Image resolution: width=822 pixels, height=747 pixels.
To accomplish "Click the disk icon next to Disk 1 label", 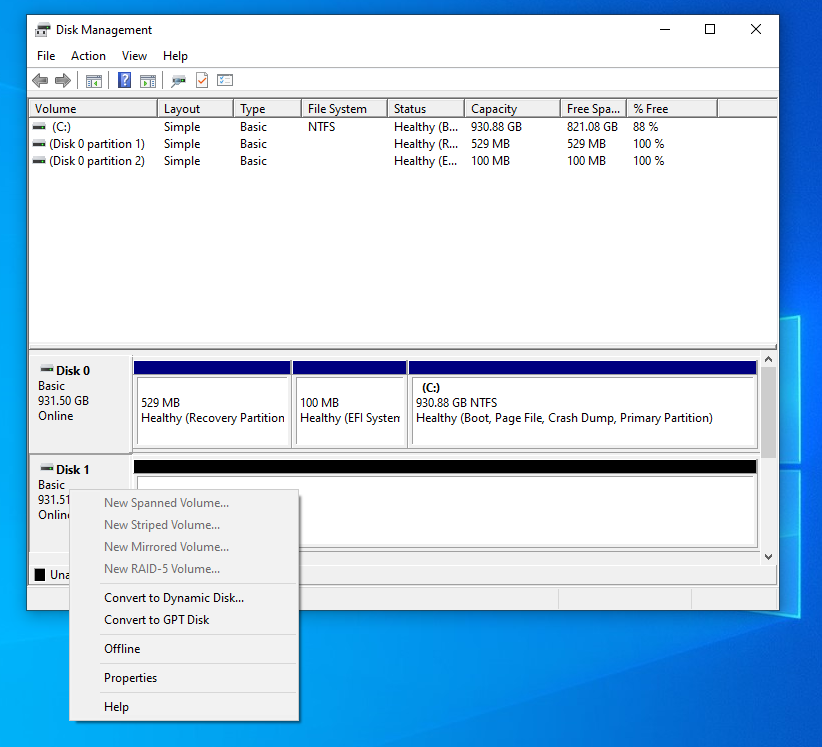I will pyautogui.click(x=47, y=468).
